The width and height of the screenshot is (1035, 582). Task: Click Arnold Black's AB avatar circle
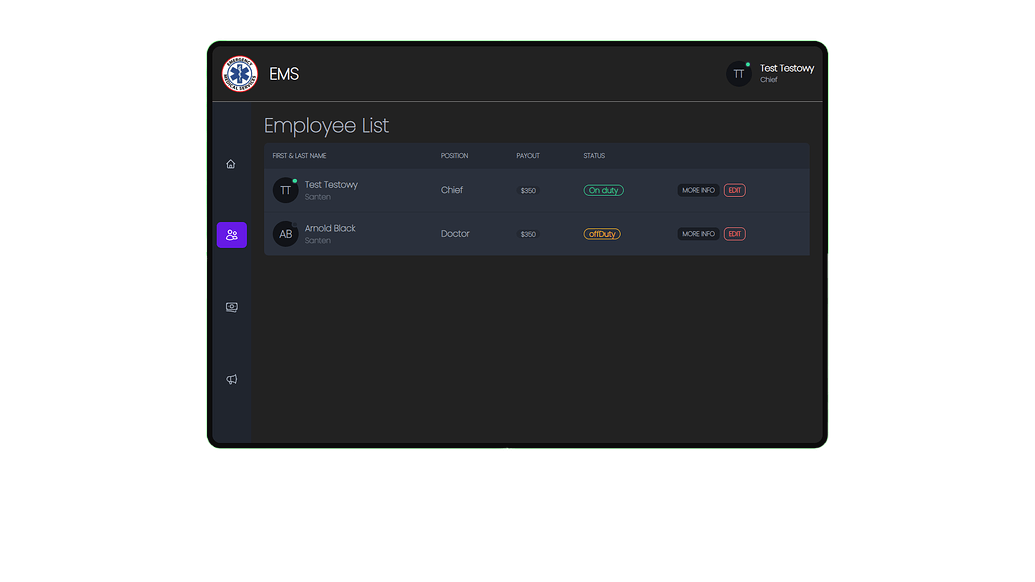click(286, 234)
